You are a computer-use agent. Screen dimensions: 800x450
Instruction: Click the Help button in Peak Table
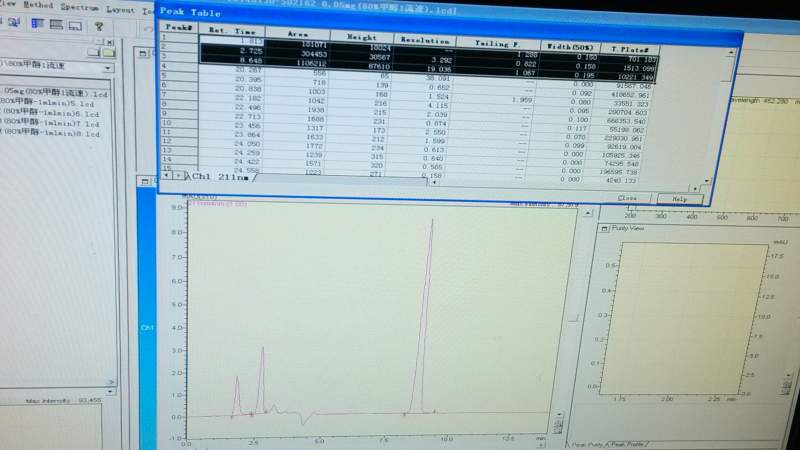point(680,199)
